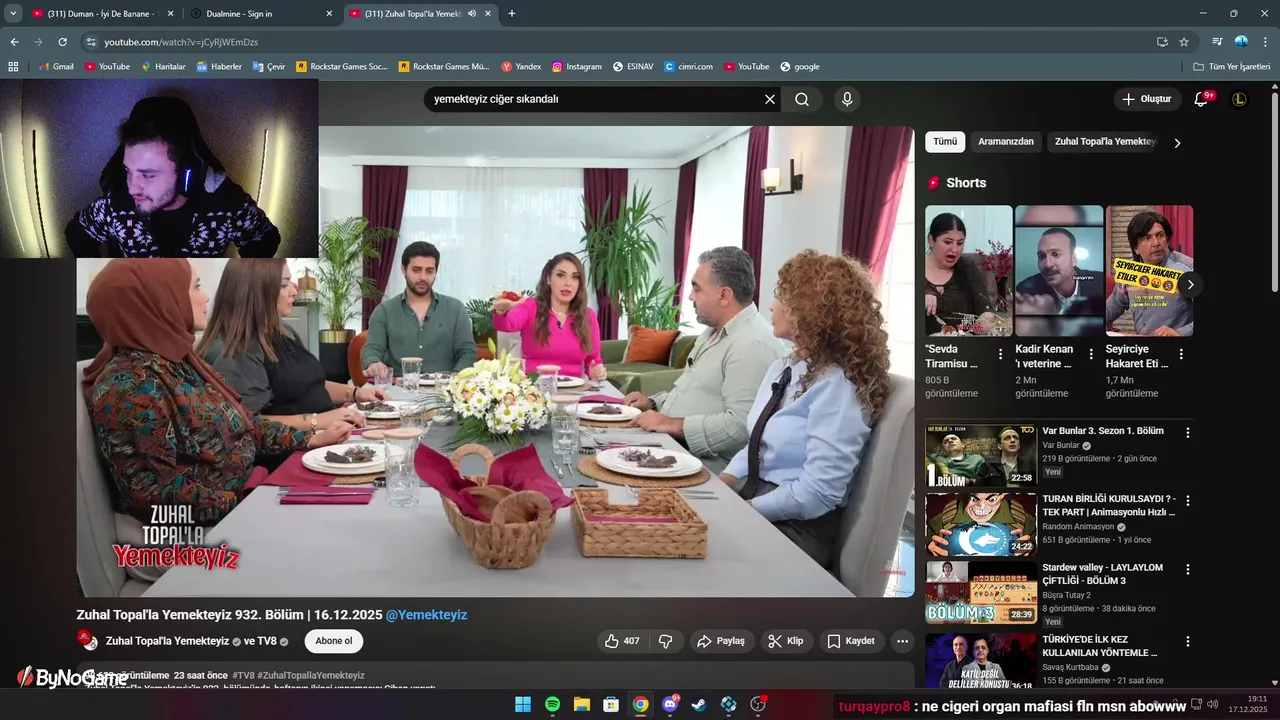Screen dimensions: 1280x720
Task: Open options for Var Bunlar 3. Sezon video
Action: click(1188, 433)
